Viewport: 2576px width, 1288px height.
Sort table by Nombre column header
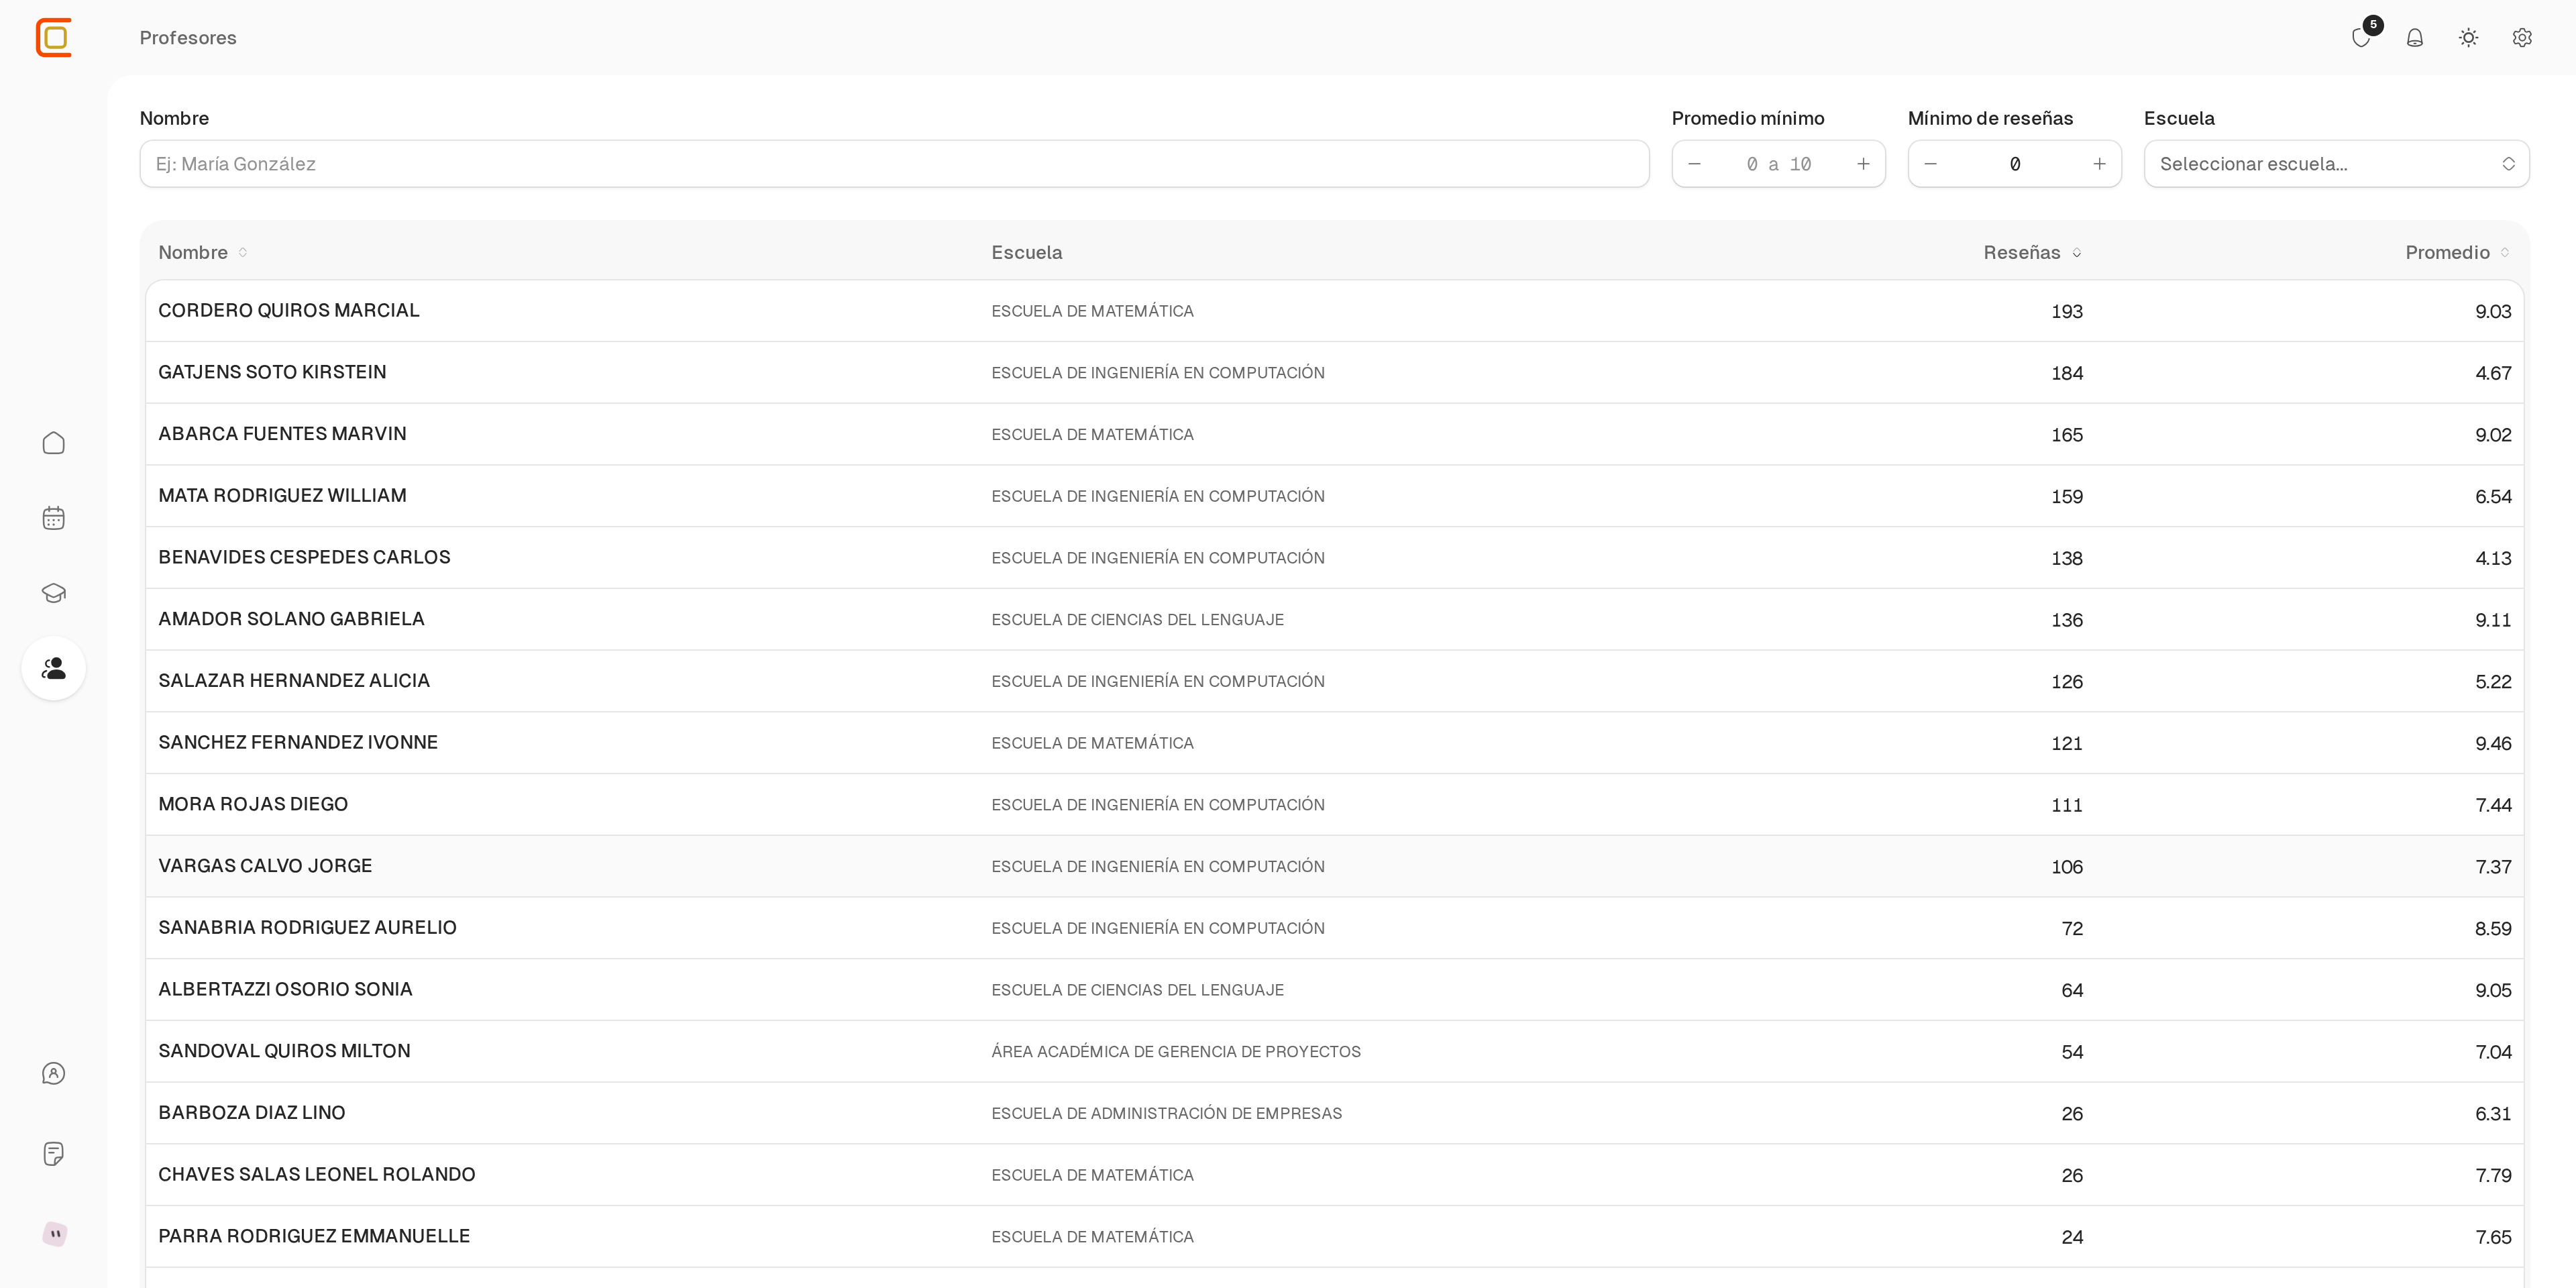[203, 253]
